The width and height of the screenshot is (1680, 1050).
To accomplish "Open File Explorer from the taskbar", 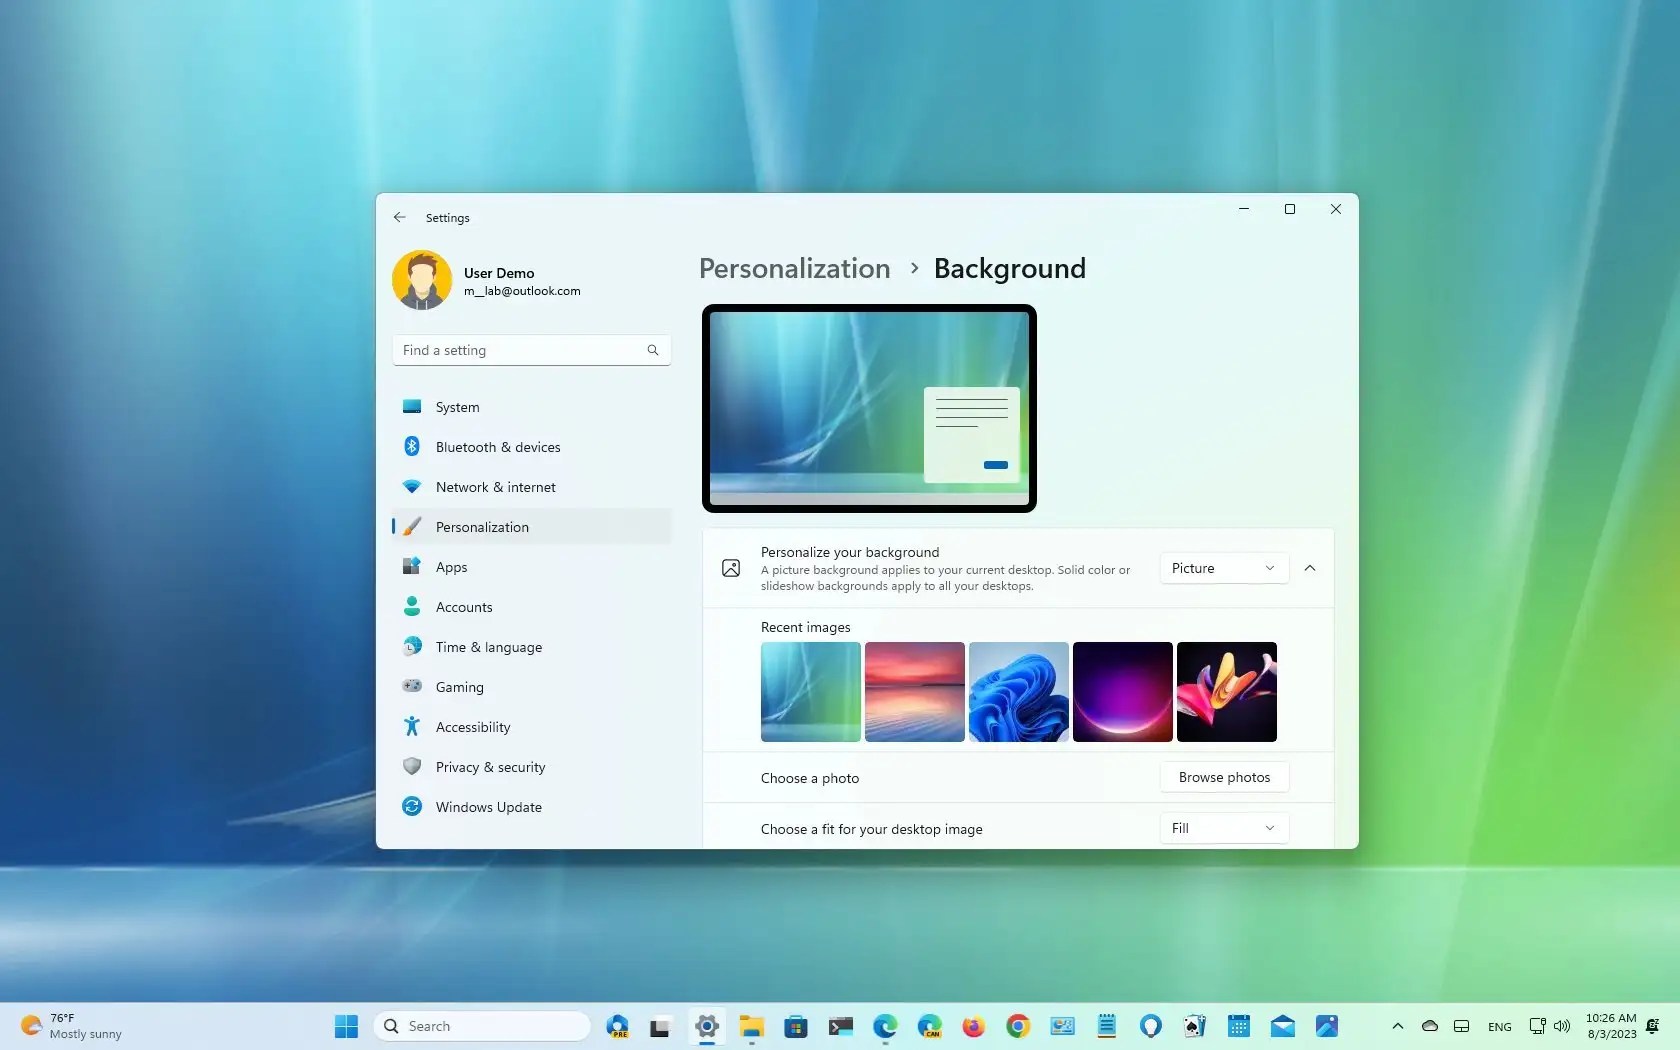I will point(752,1026).
